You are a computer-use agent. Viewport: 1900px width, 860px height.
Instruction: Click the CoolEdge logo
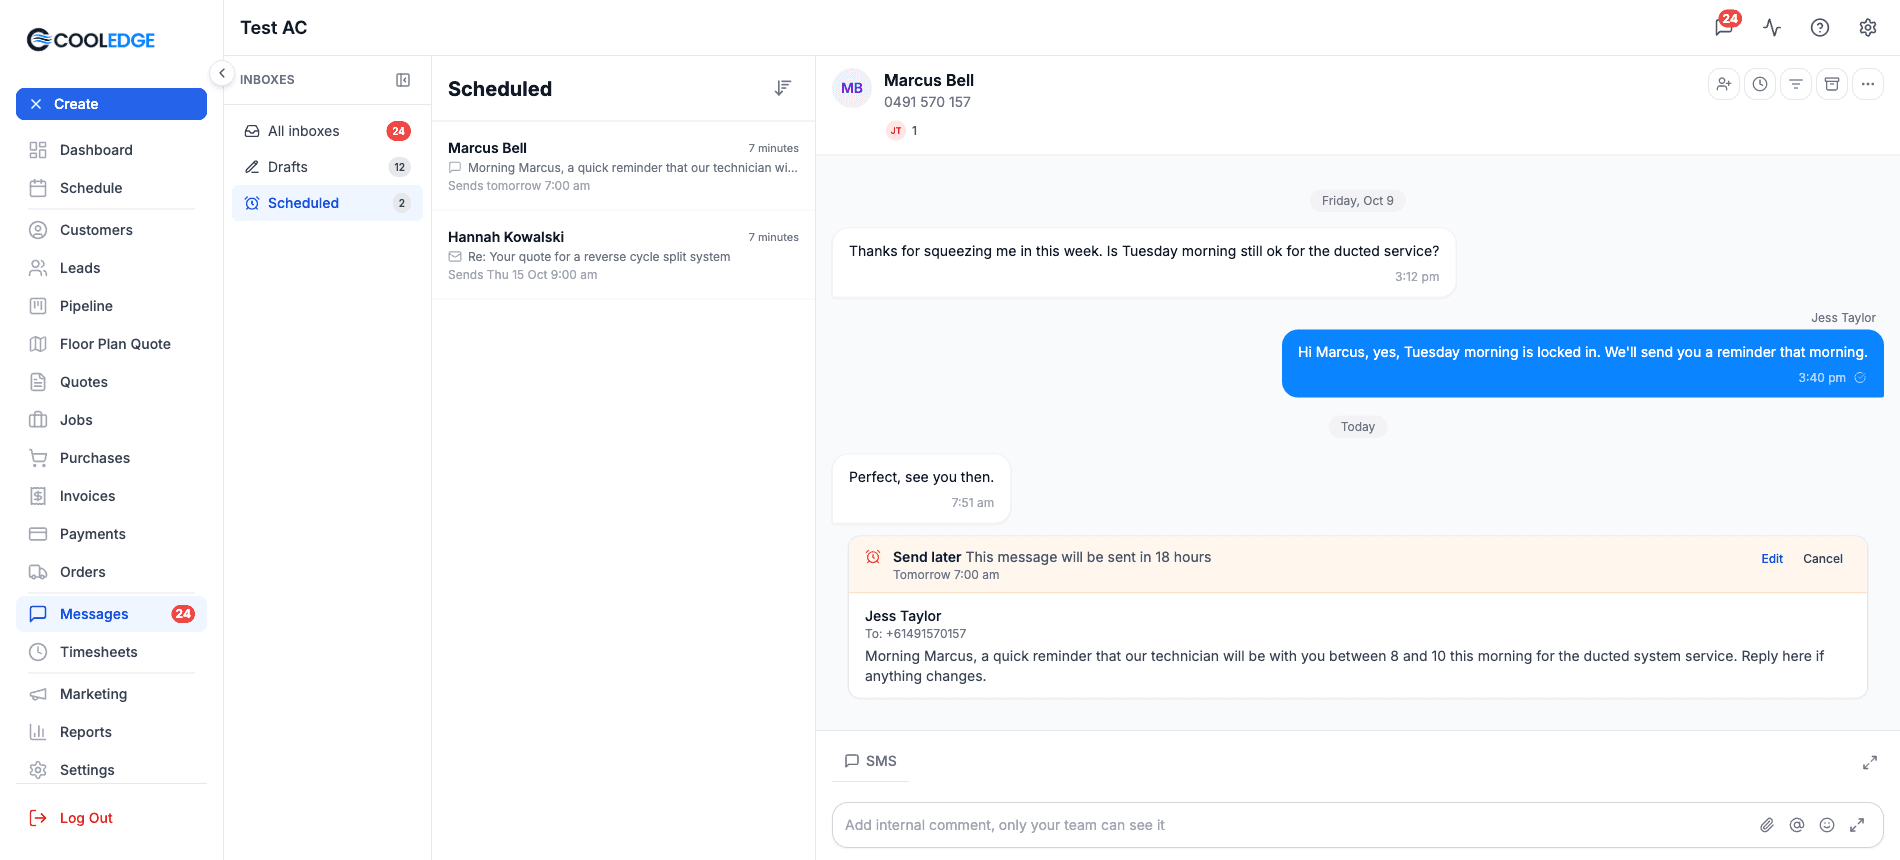click(x=91, y=40)
